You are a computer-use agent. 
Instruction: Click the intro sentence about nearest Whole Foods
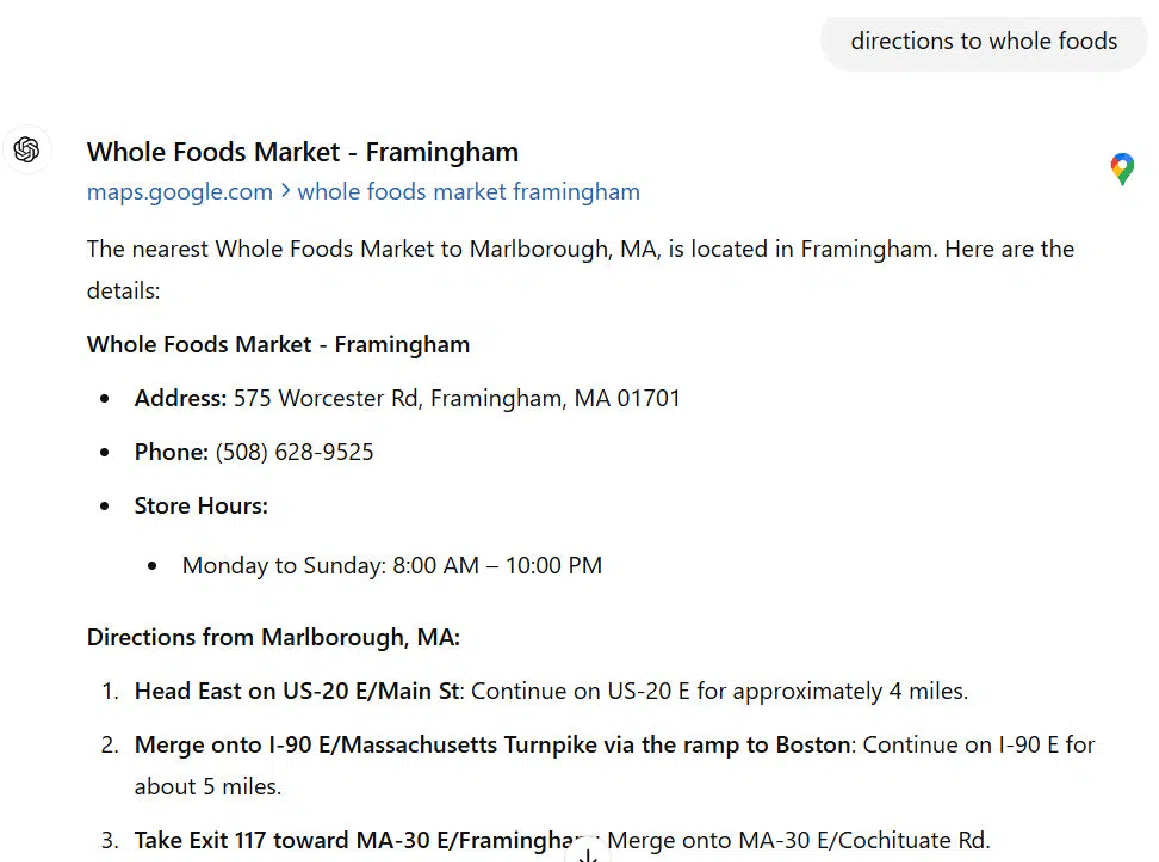[580, 270]
